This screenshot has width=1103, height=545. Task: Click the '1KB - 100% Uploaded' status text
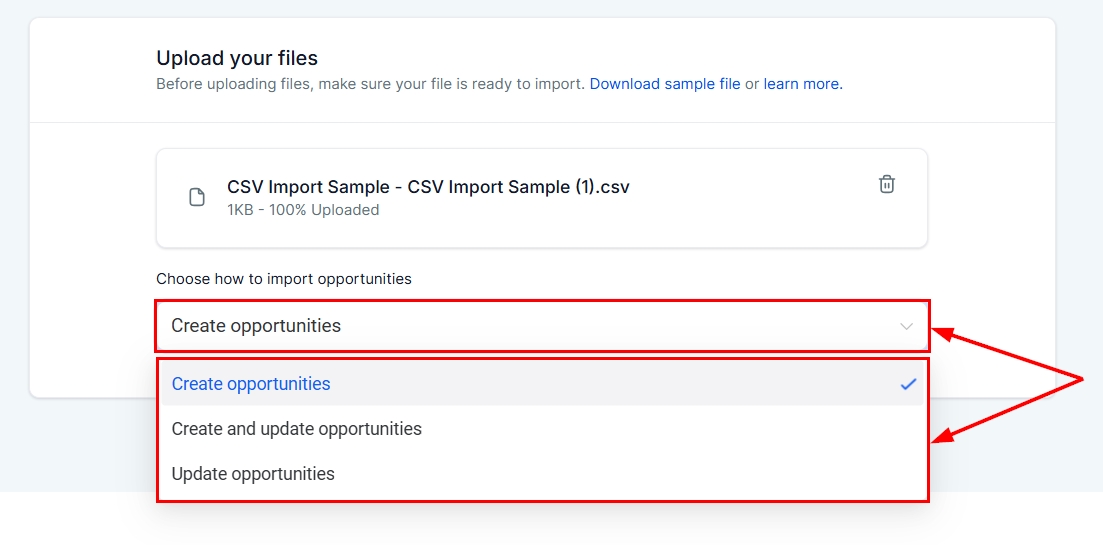(303, 210)
